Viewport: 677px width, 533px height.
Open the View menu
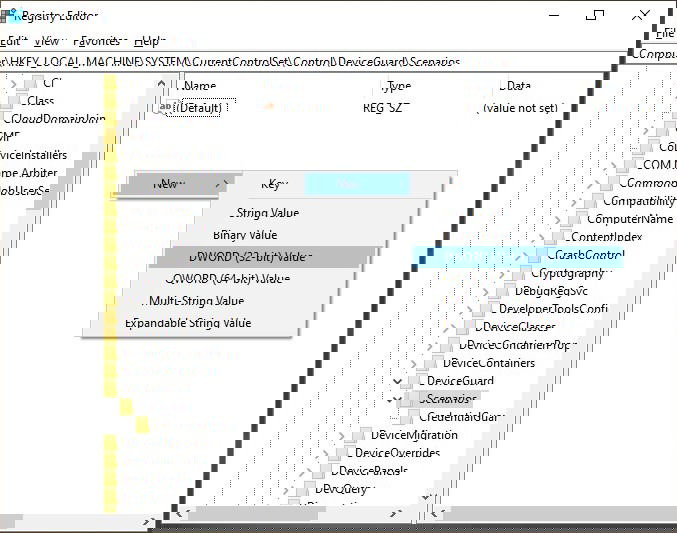(49, 41)
